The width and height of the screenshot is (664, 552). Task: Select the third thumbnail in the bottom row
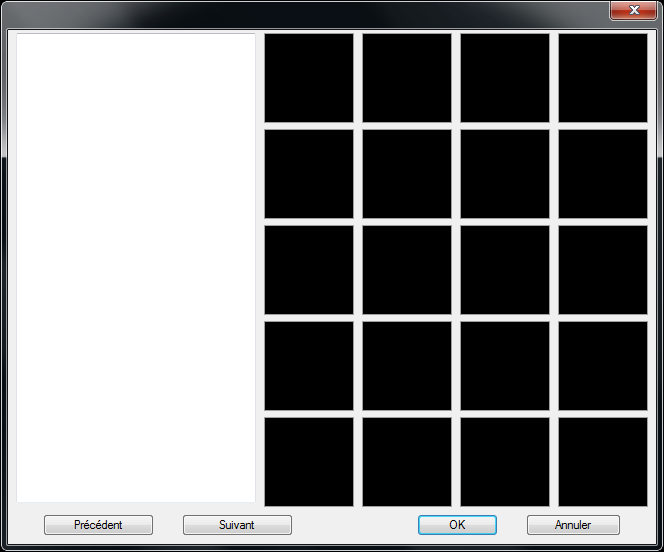pos(505,462)
